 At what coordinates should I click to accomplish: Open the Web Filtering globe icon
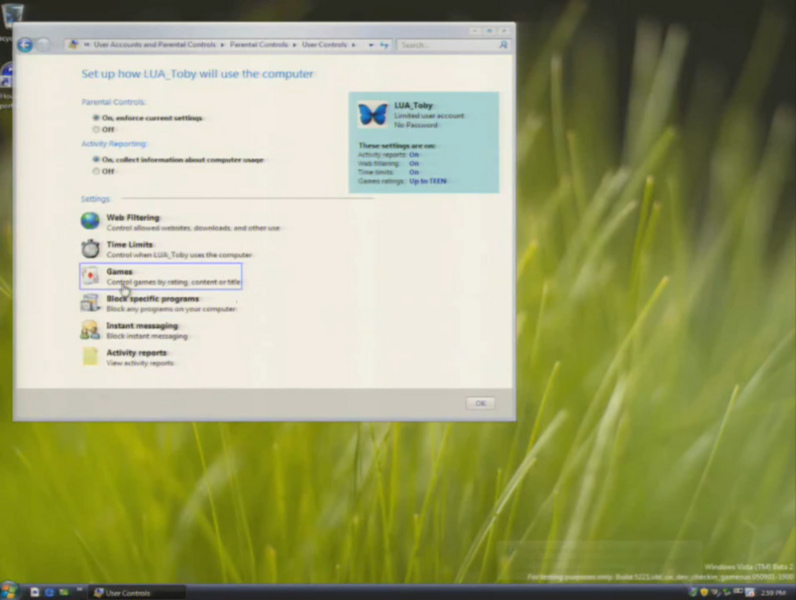point(90,221)
